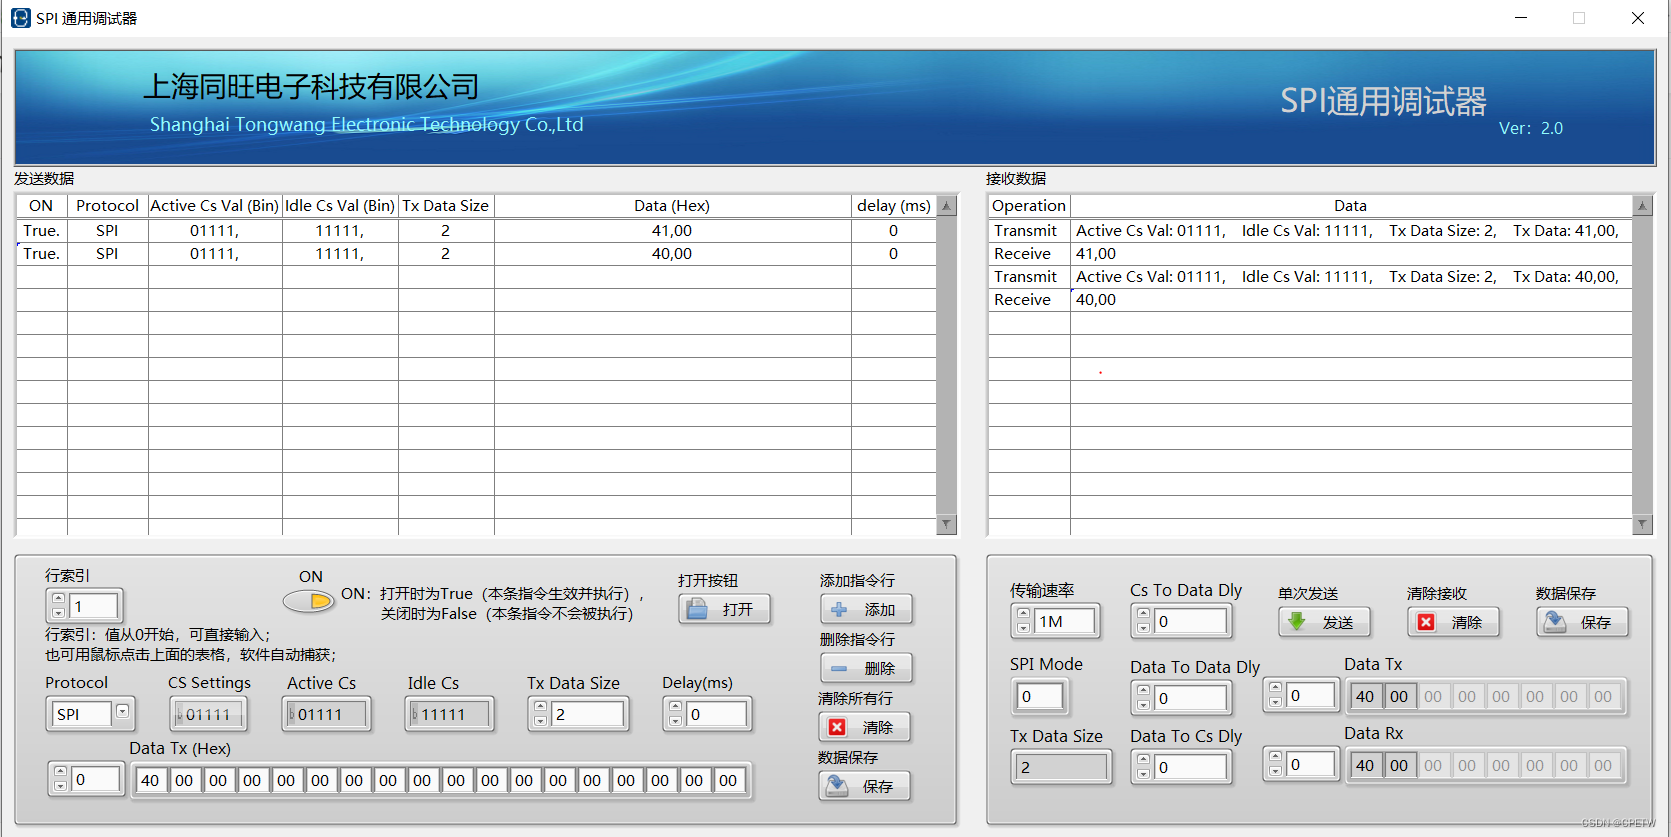The height and width of the screenshot is (837, 1671).
Task: Increment the Data To Cs Dly value
Action: click(1143, 760)
